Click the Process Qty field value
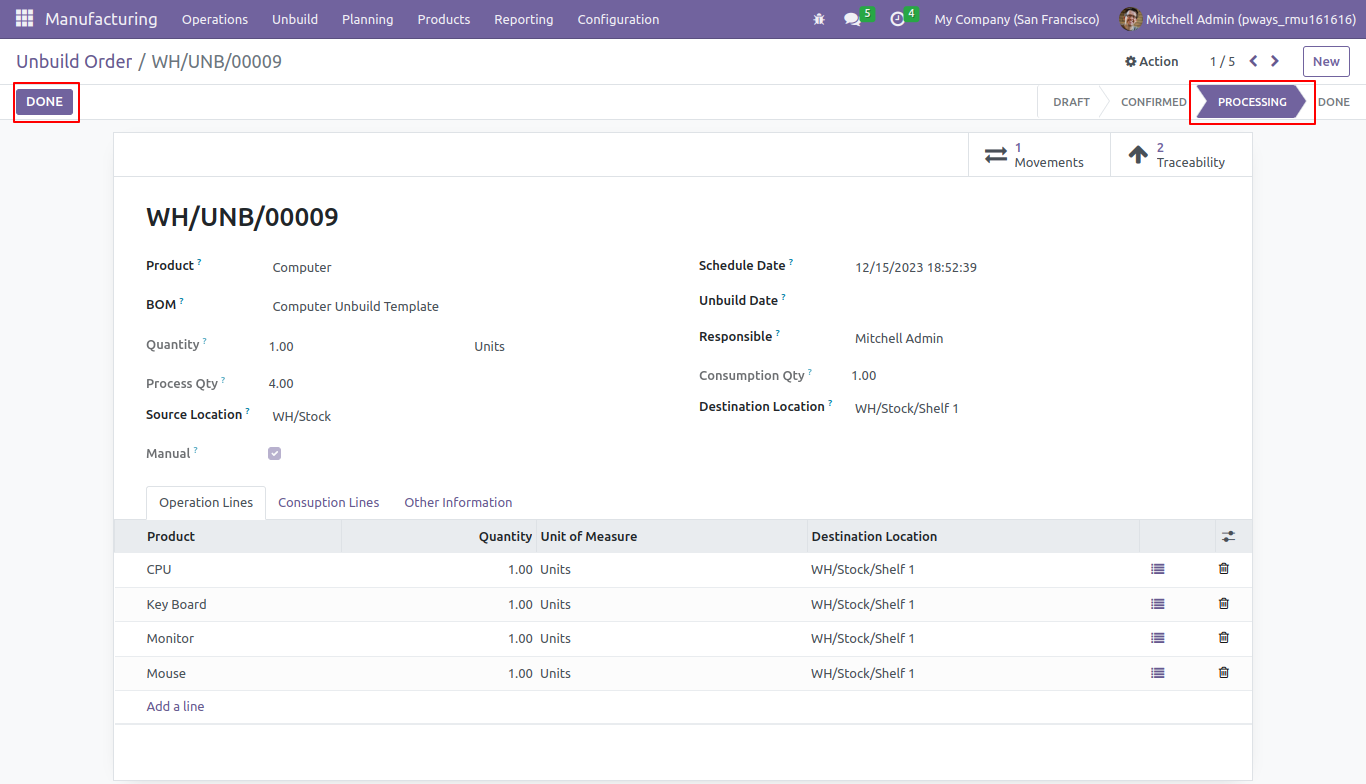The width and height of the screenshot is (1366, 784). (281, 384)
